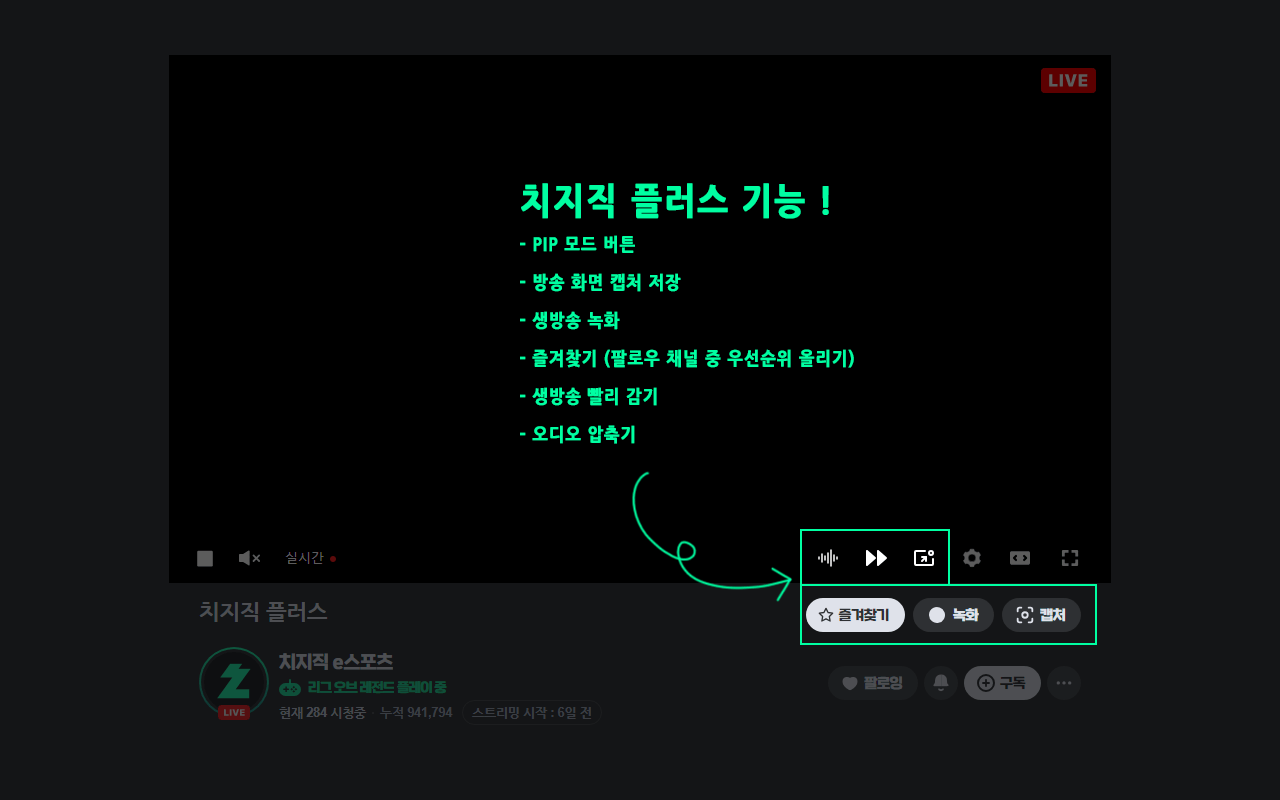Follow the channel with 팔로잉 button
This screenshot has width=1280, height=800.
pyautogui.click(x=873, y=683)
